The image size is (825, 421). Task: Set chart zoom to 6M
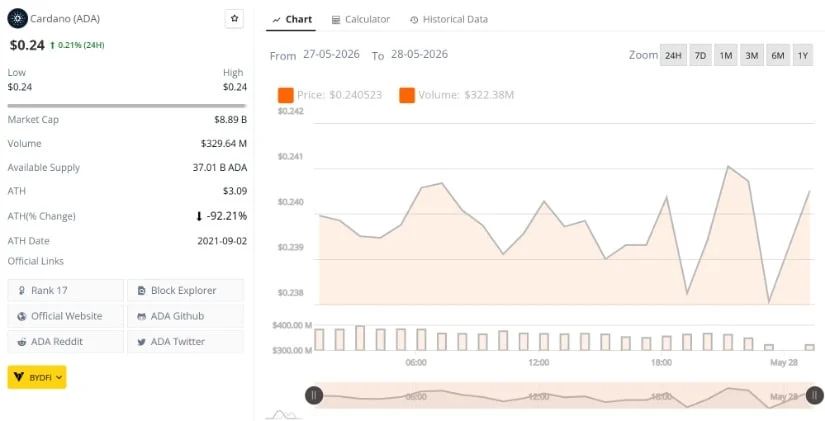pos(778,55)
